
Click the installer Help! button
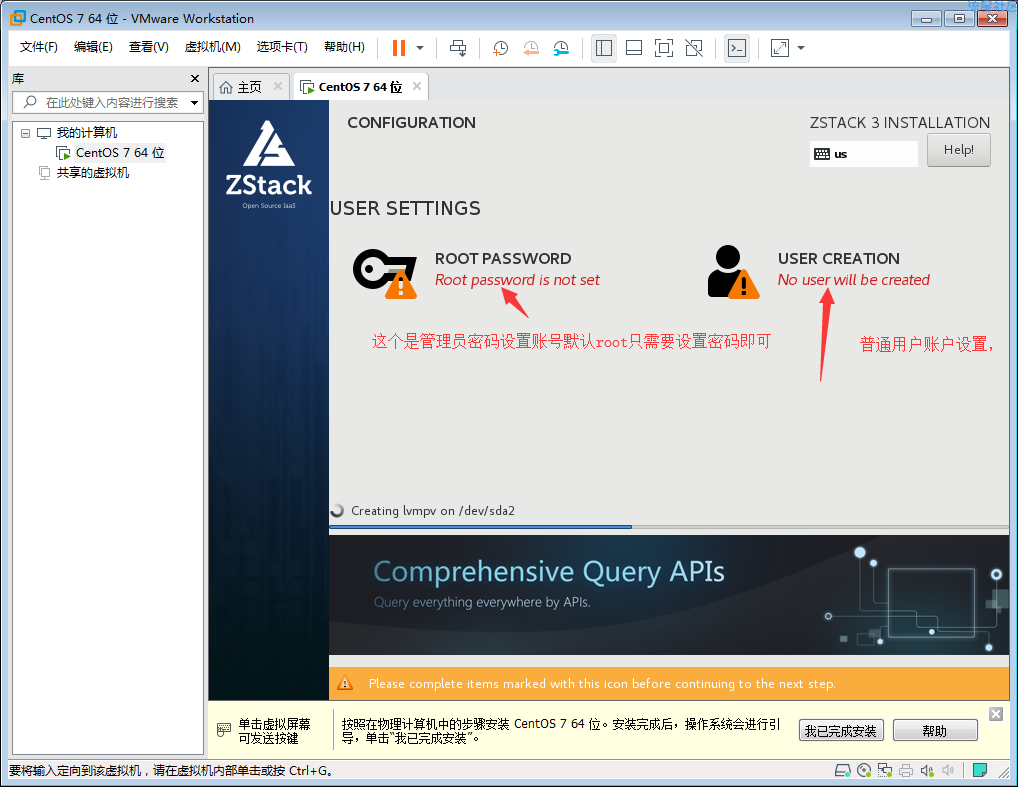tap(958, 150)
